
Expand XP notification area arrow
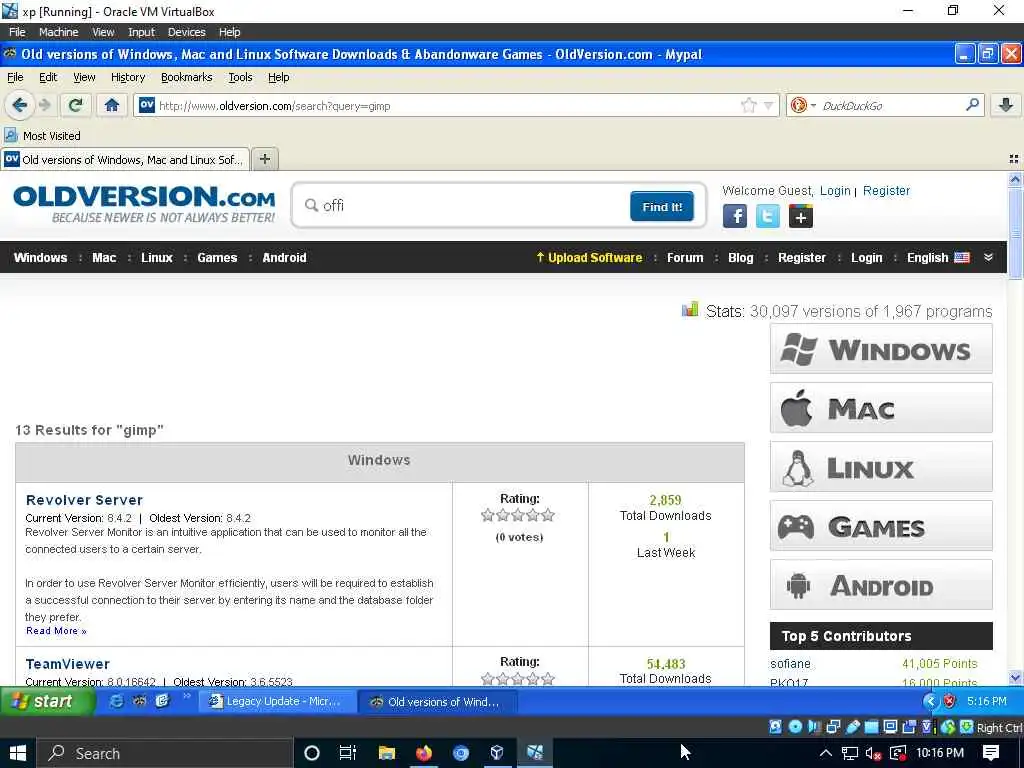[931, 701]
